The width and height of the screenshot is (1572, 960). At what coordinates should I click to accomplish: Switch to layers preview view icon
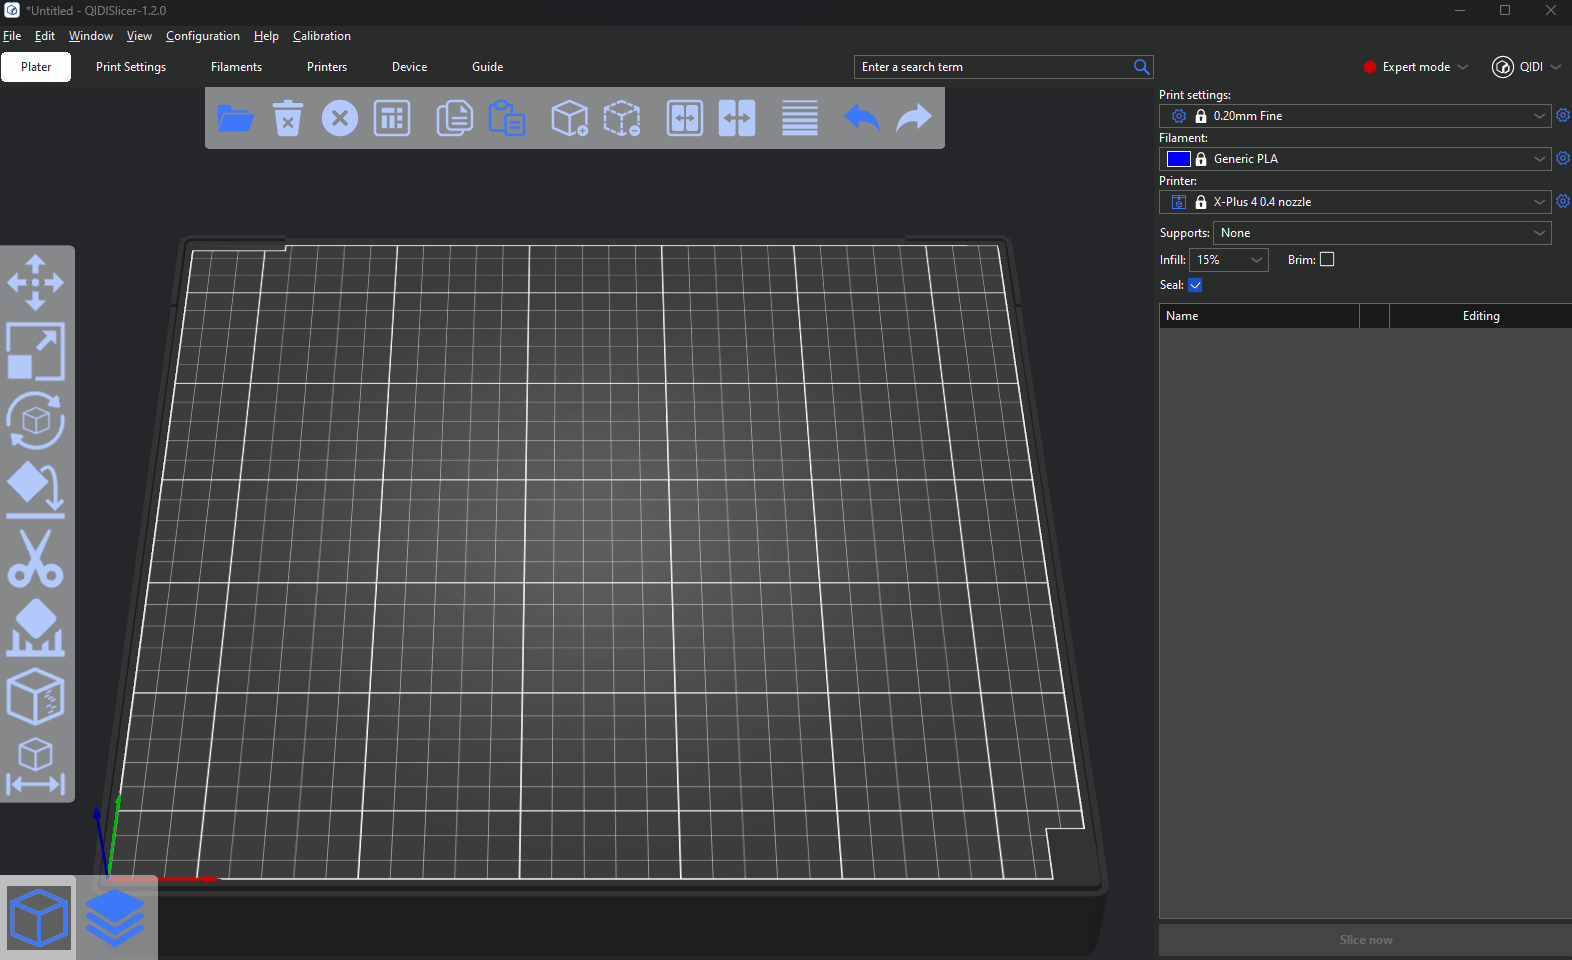pos(115,918)
